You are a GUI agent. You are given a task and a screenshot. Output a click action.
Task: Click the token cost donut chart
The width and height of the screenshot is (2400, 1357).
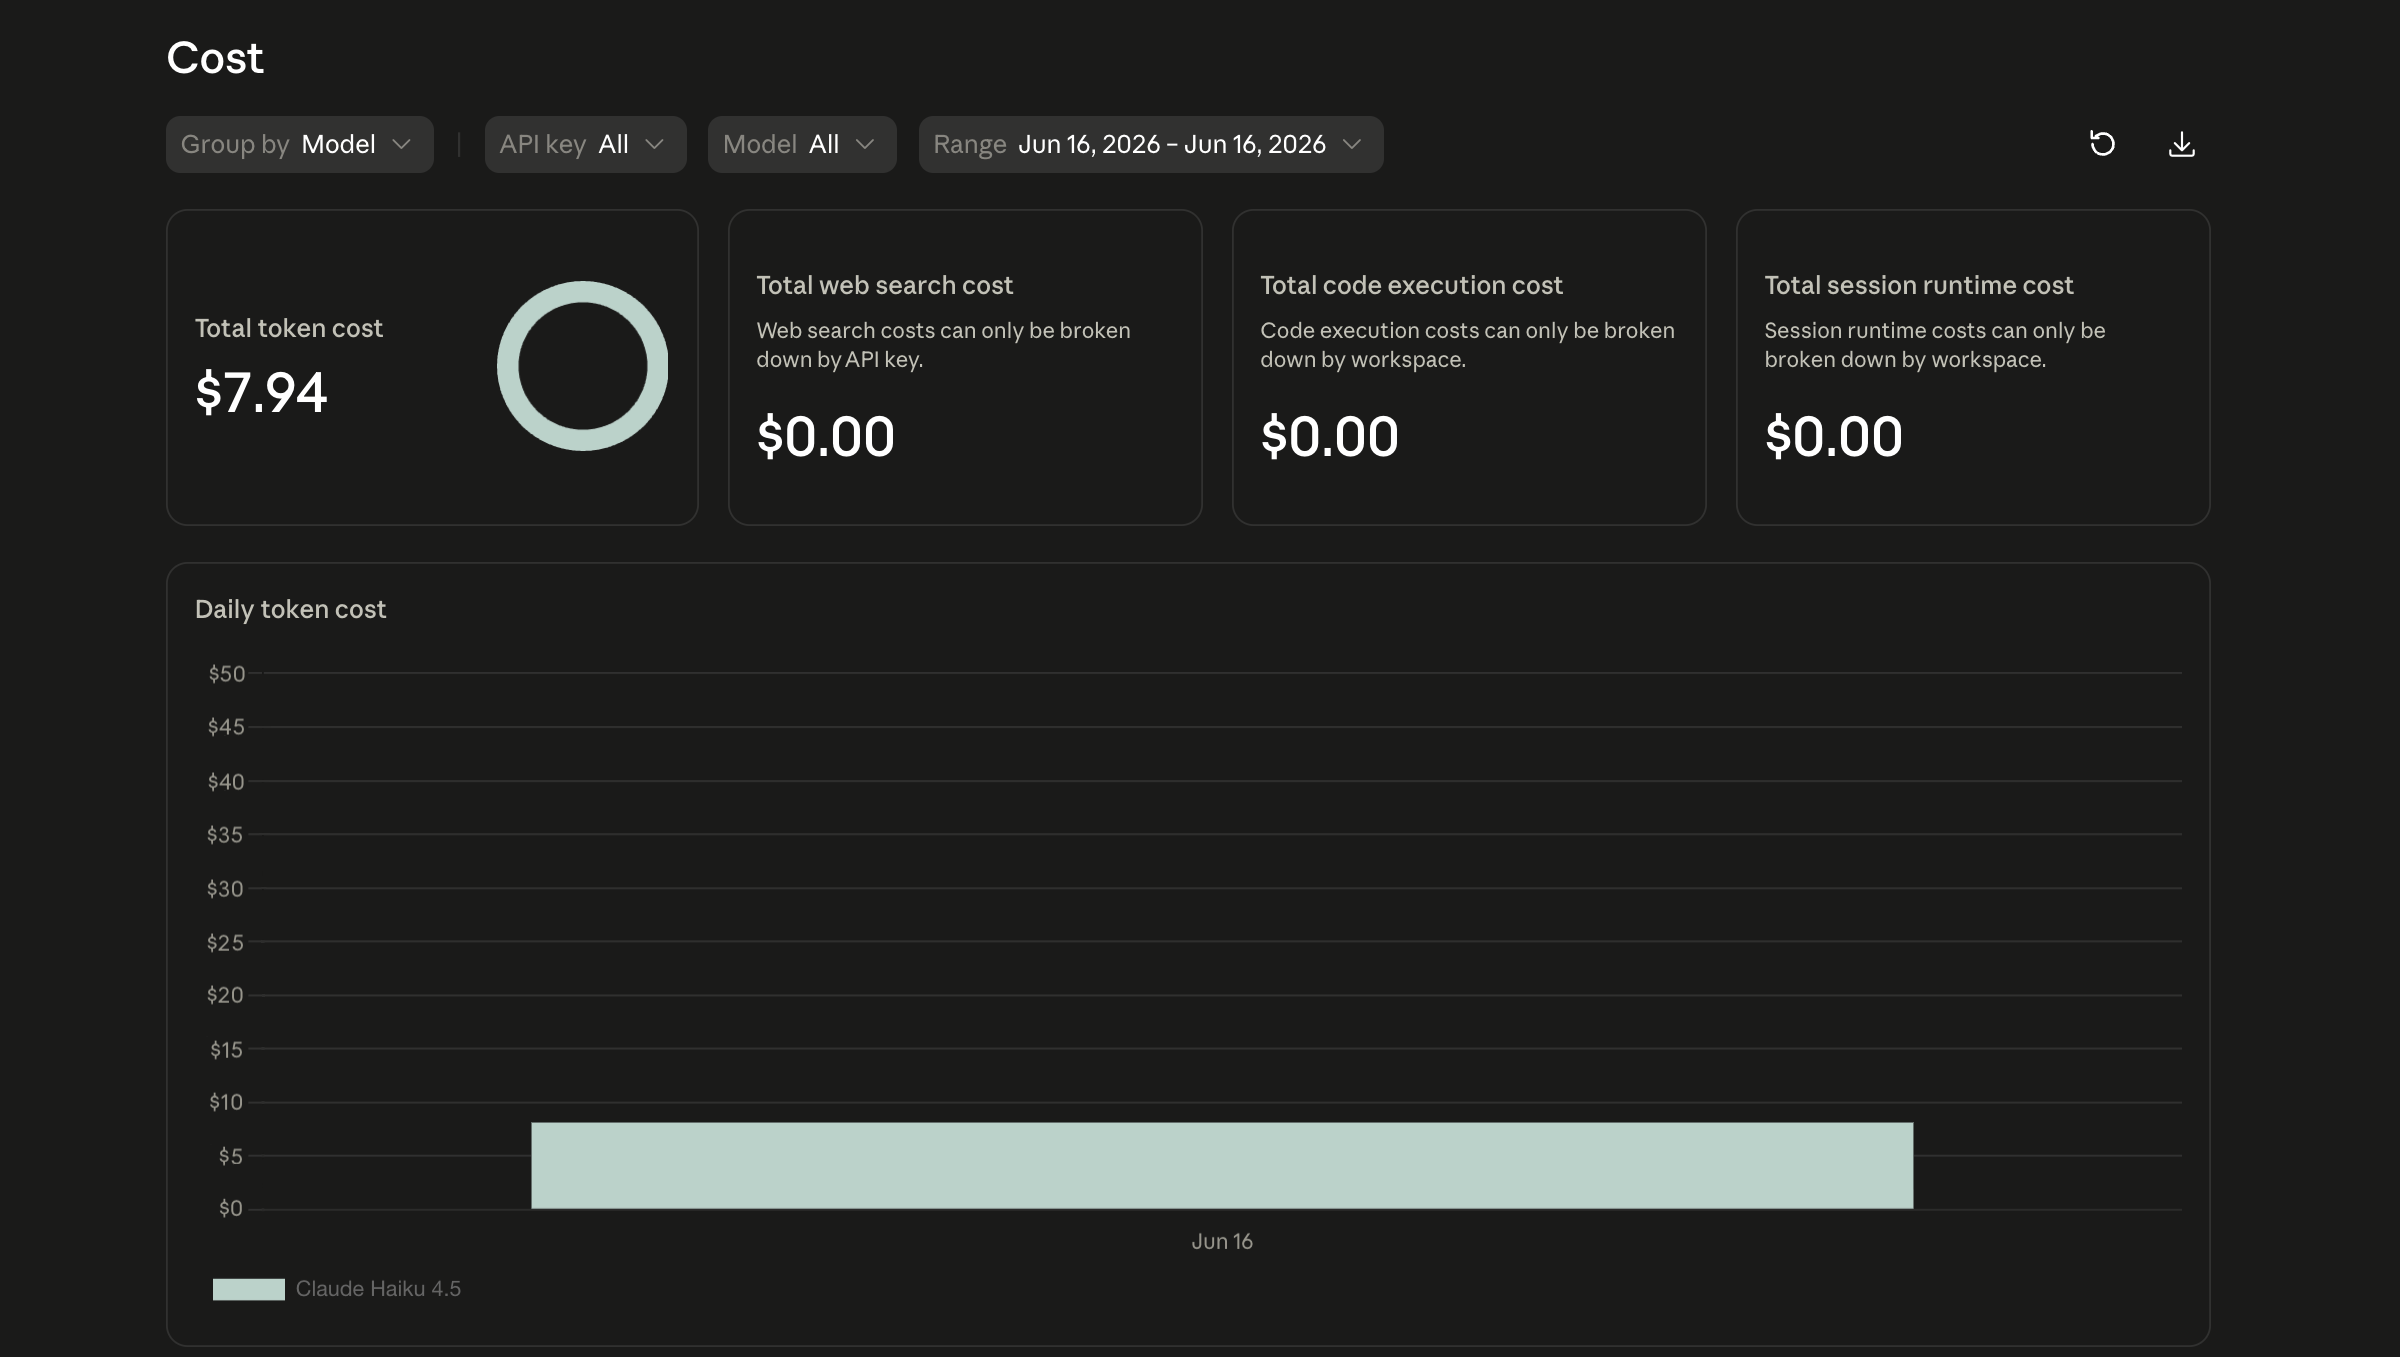[x=582, y=366]
